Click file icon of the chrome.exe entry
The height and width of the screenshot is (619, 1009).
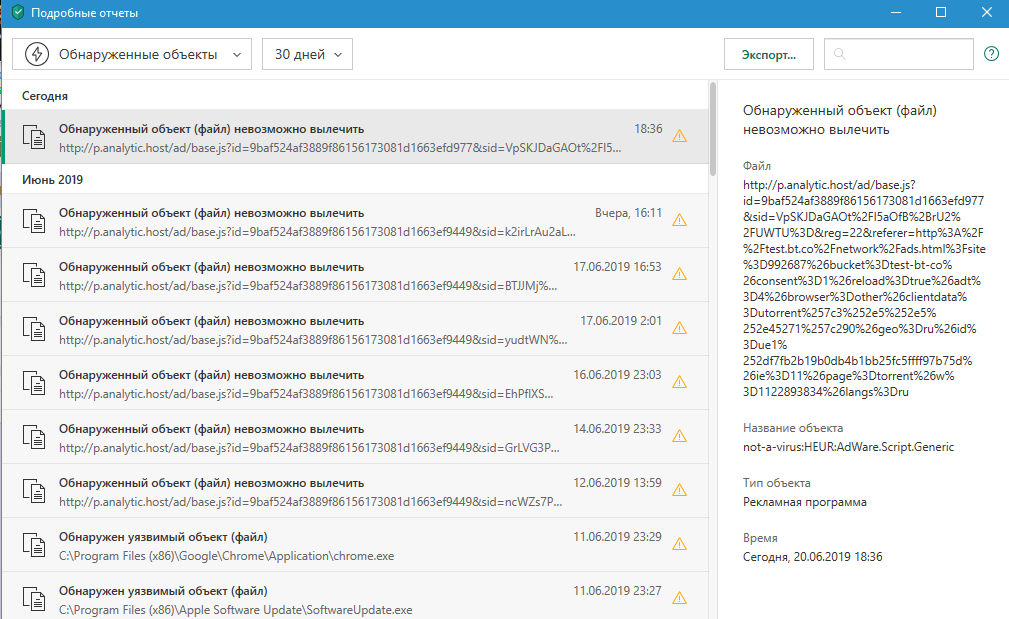[35, 544]
